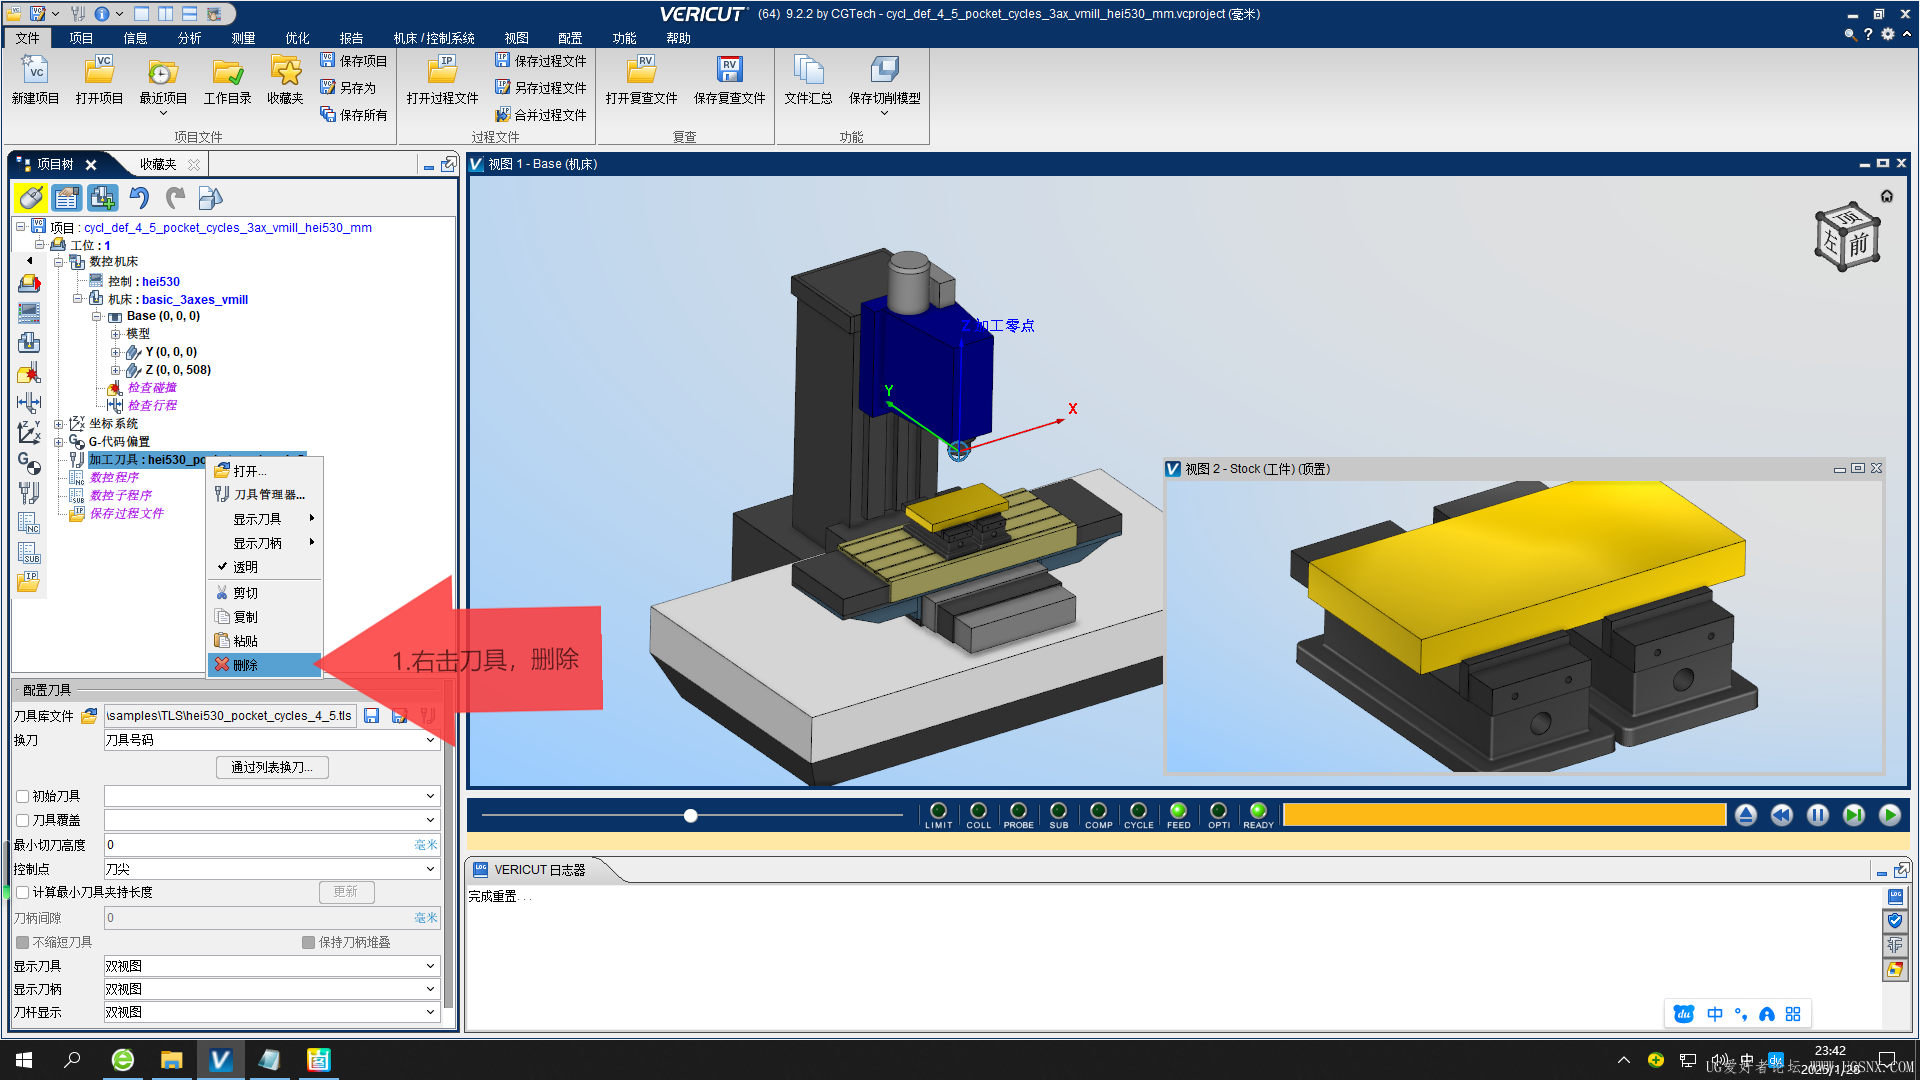Click the open tool library folder icon

tap(89, 716)
